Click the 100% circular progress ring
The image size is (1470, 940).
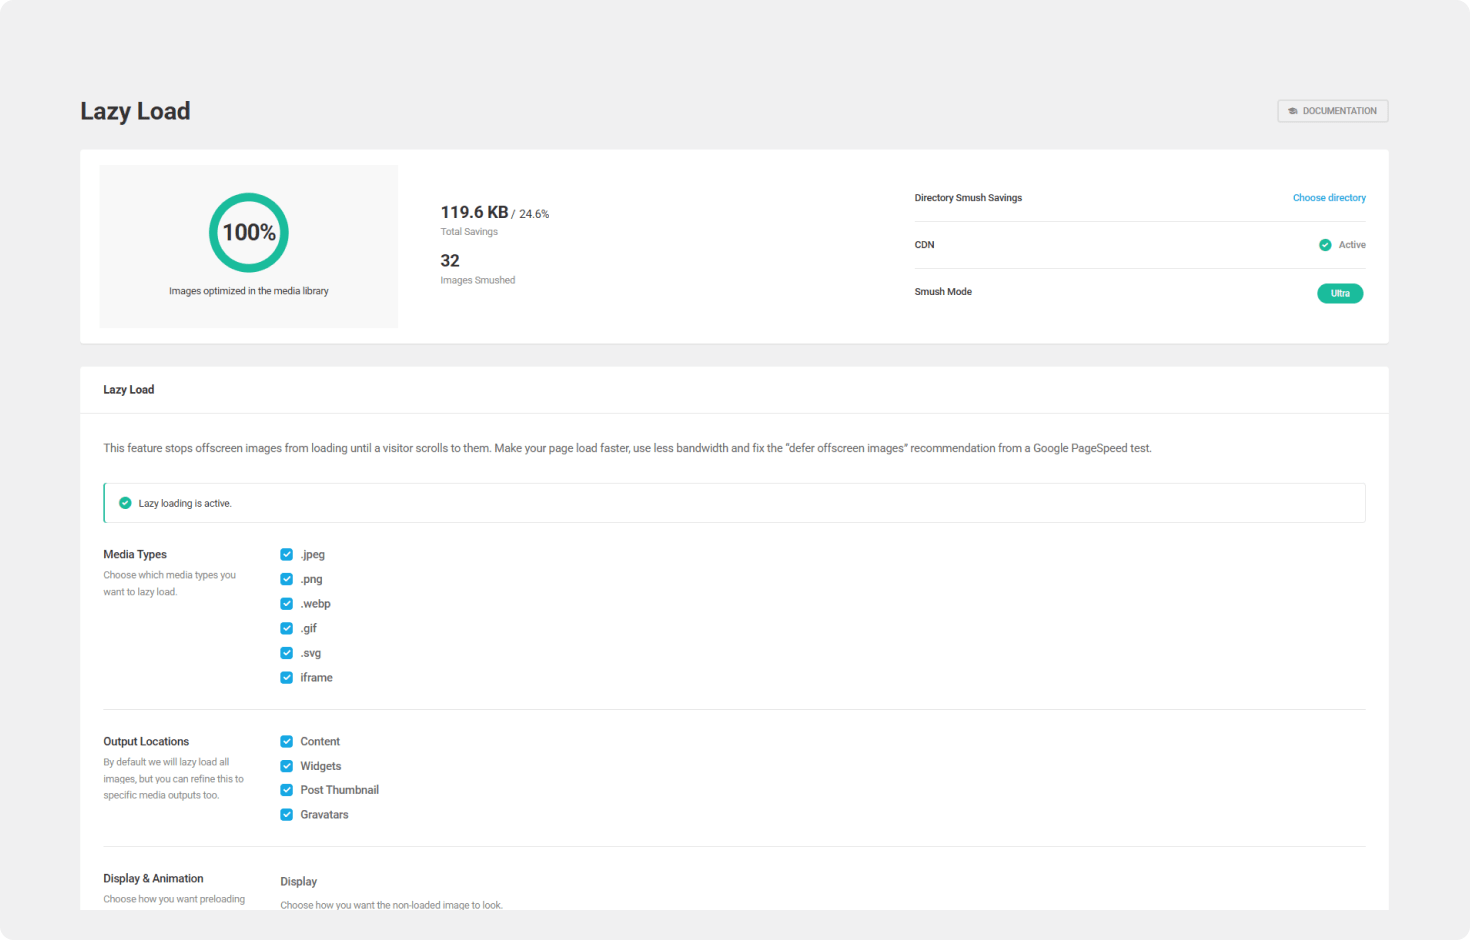tap(248, 233)
